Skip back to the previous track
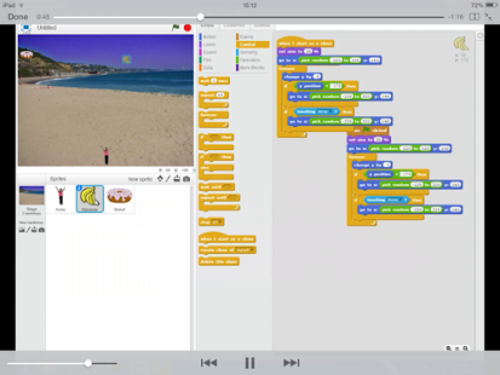The image size is (500, 375). click(209, 363)
